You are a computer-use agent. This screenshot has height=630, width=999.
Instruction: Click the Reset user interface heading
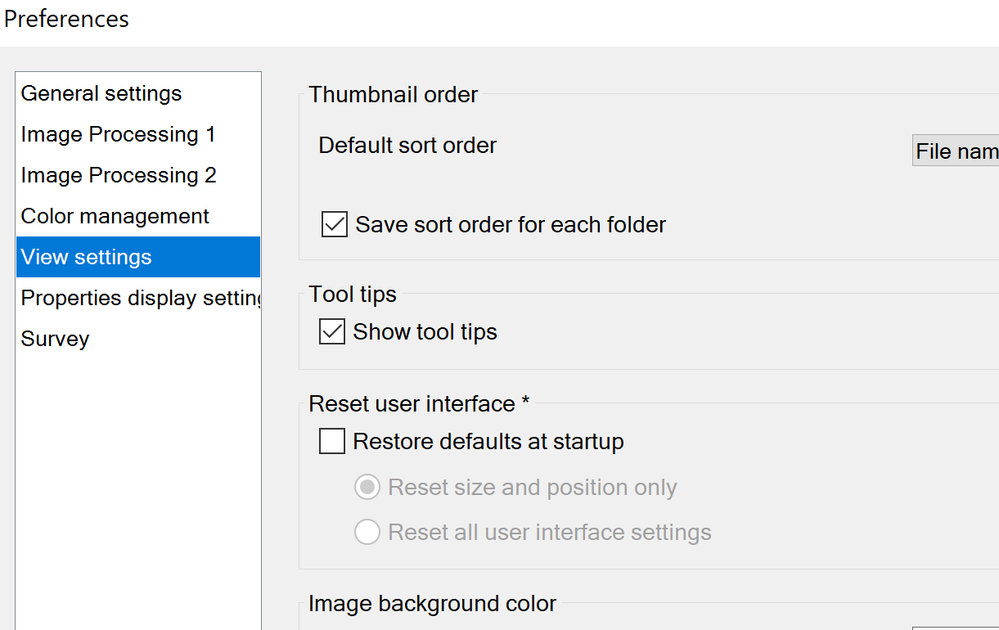(x=418, y=404)
